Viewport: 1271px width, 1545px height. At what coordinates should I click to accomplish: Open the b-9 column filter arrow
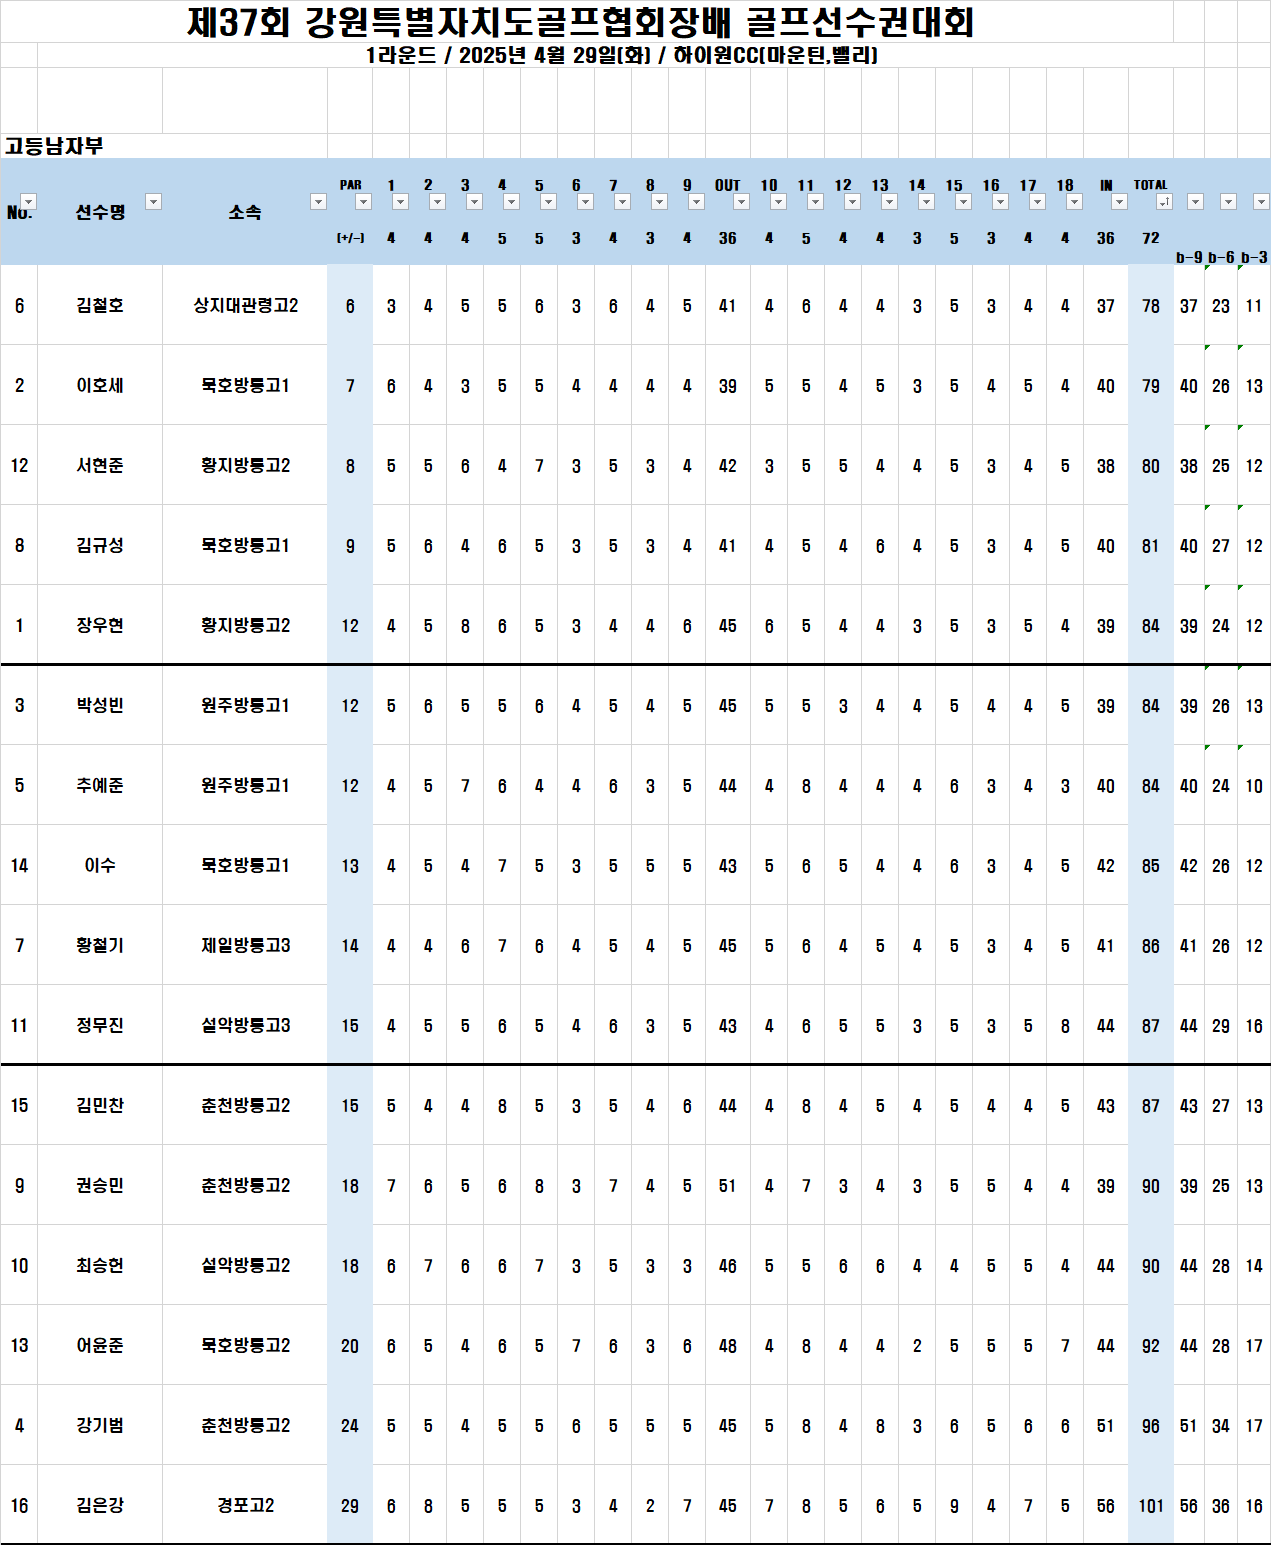[1196, 202]
